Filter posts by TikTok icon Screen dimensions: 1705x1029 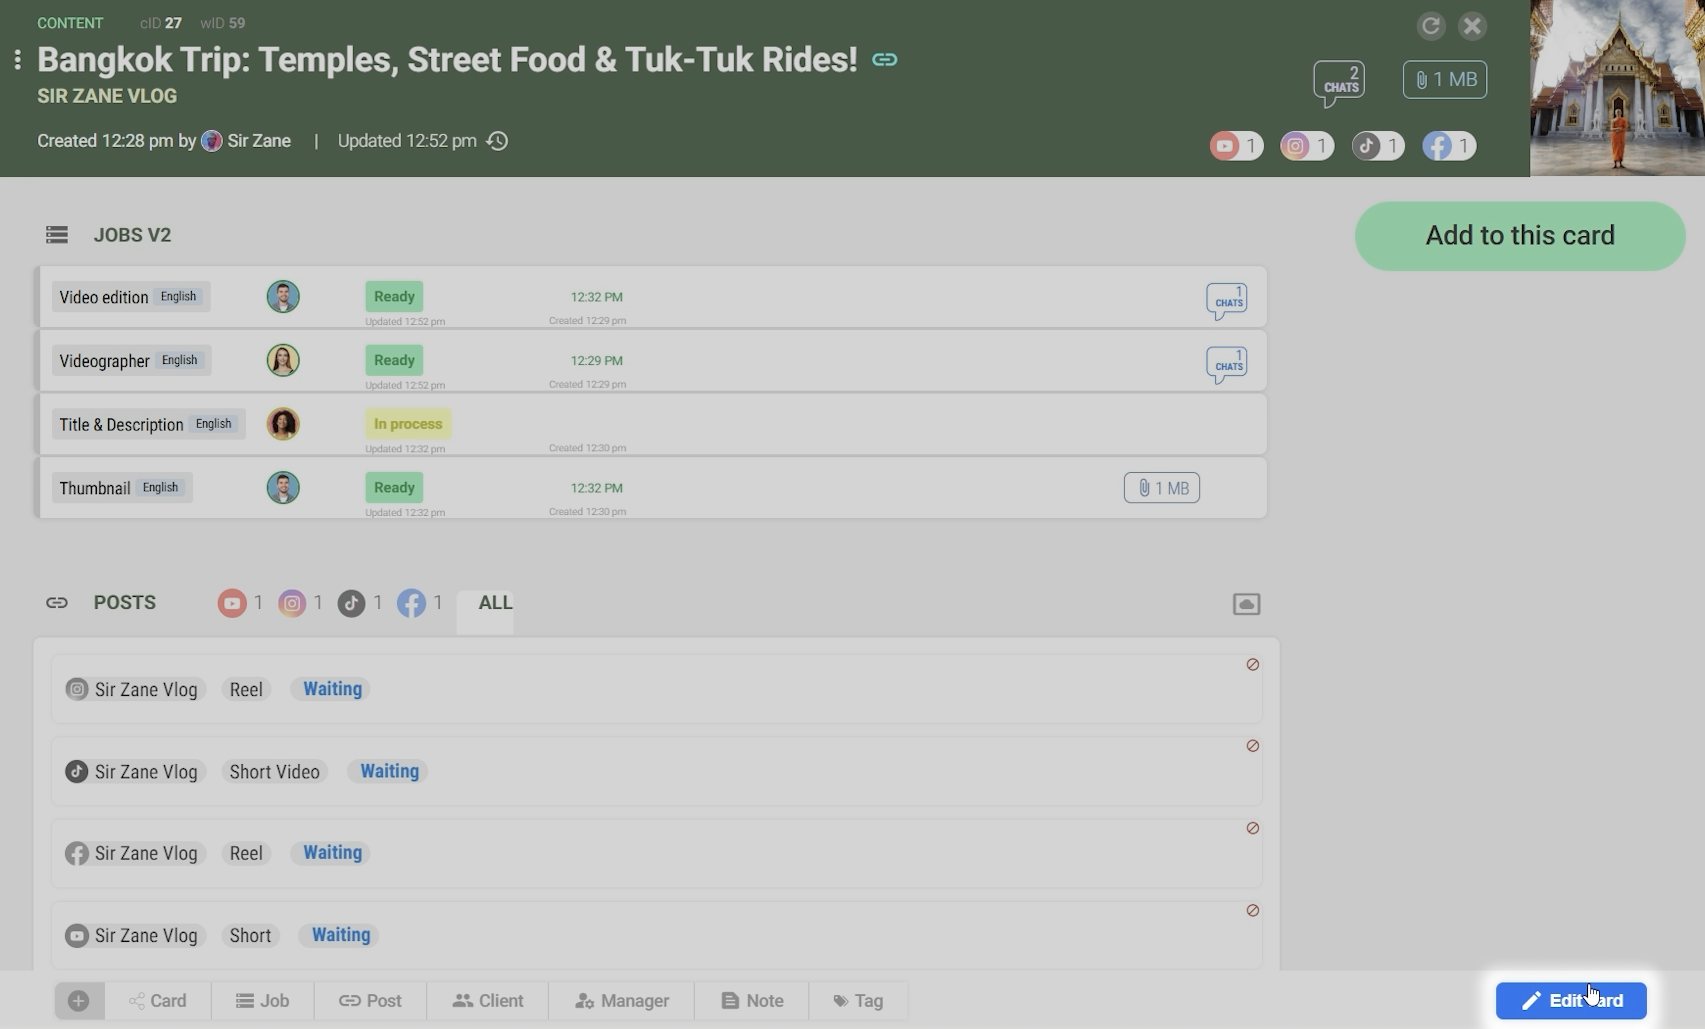tap(351, 603)
